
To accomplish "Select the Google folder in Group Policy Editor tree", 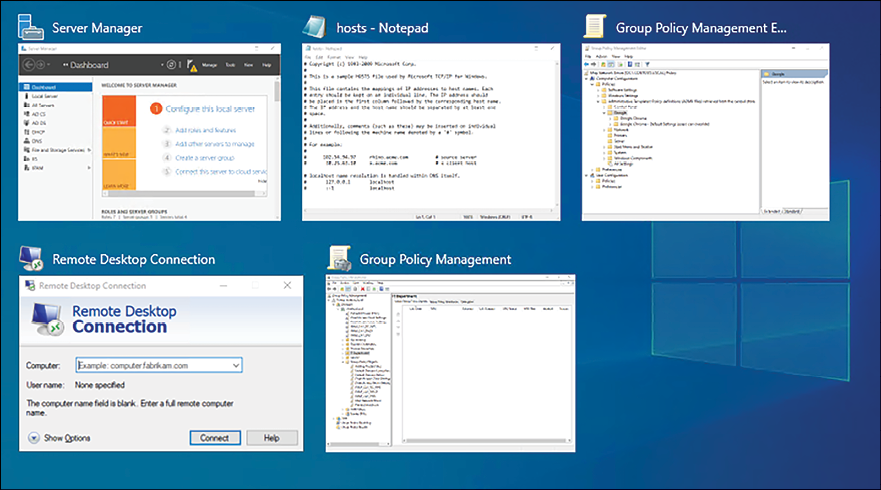I will click(x=616, y=112).
